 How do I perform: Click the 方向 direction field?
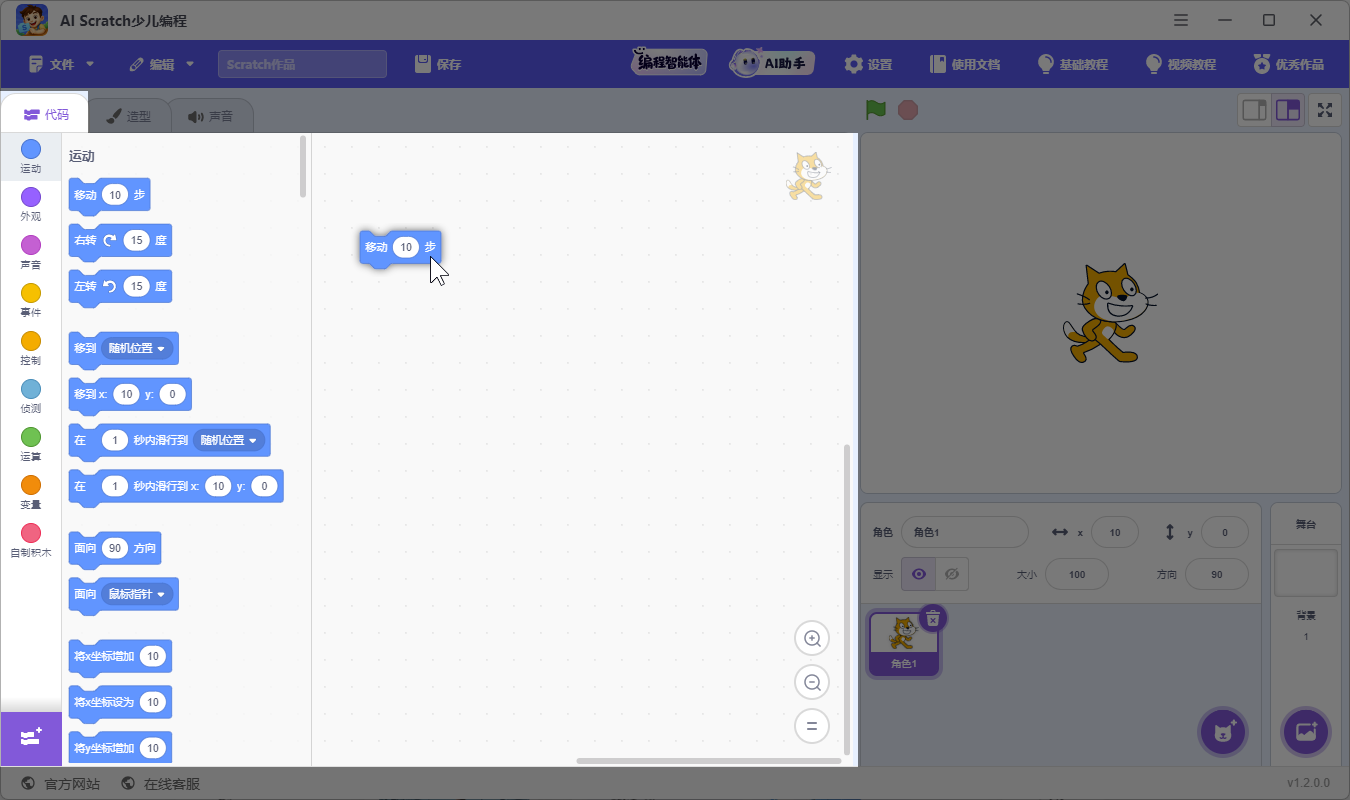pos(1216,575)
